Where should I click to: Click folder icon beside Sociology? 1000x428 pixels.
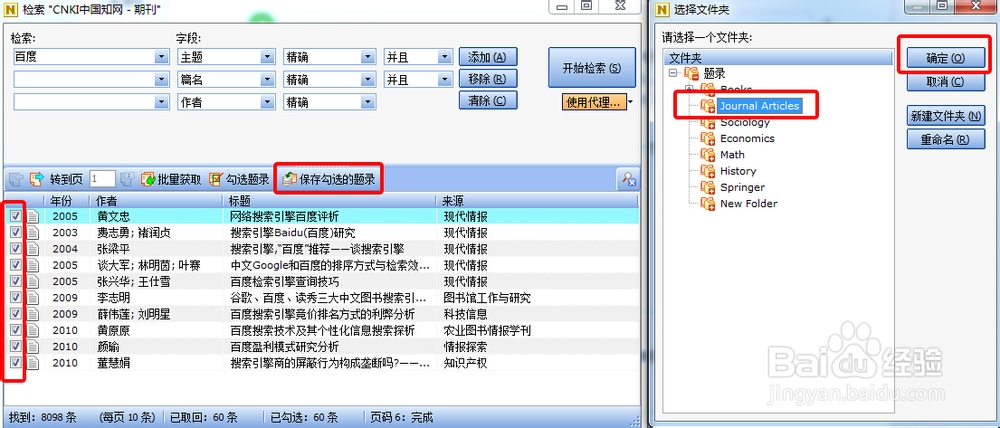[708, 122]
